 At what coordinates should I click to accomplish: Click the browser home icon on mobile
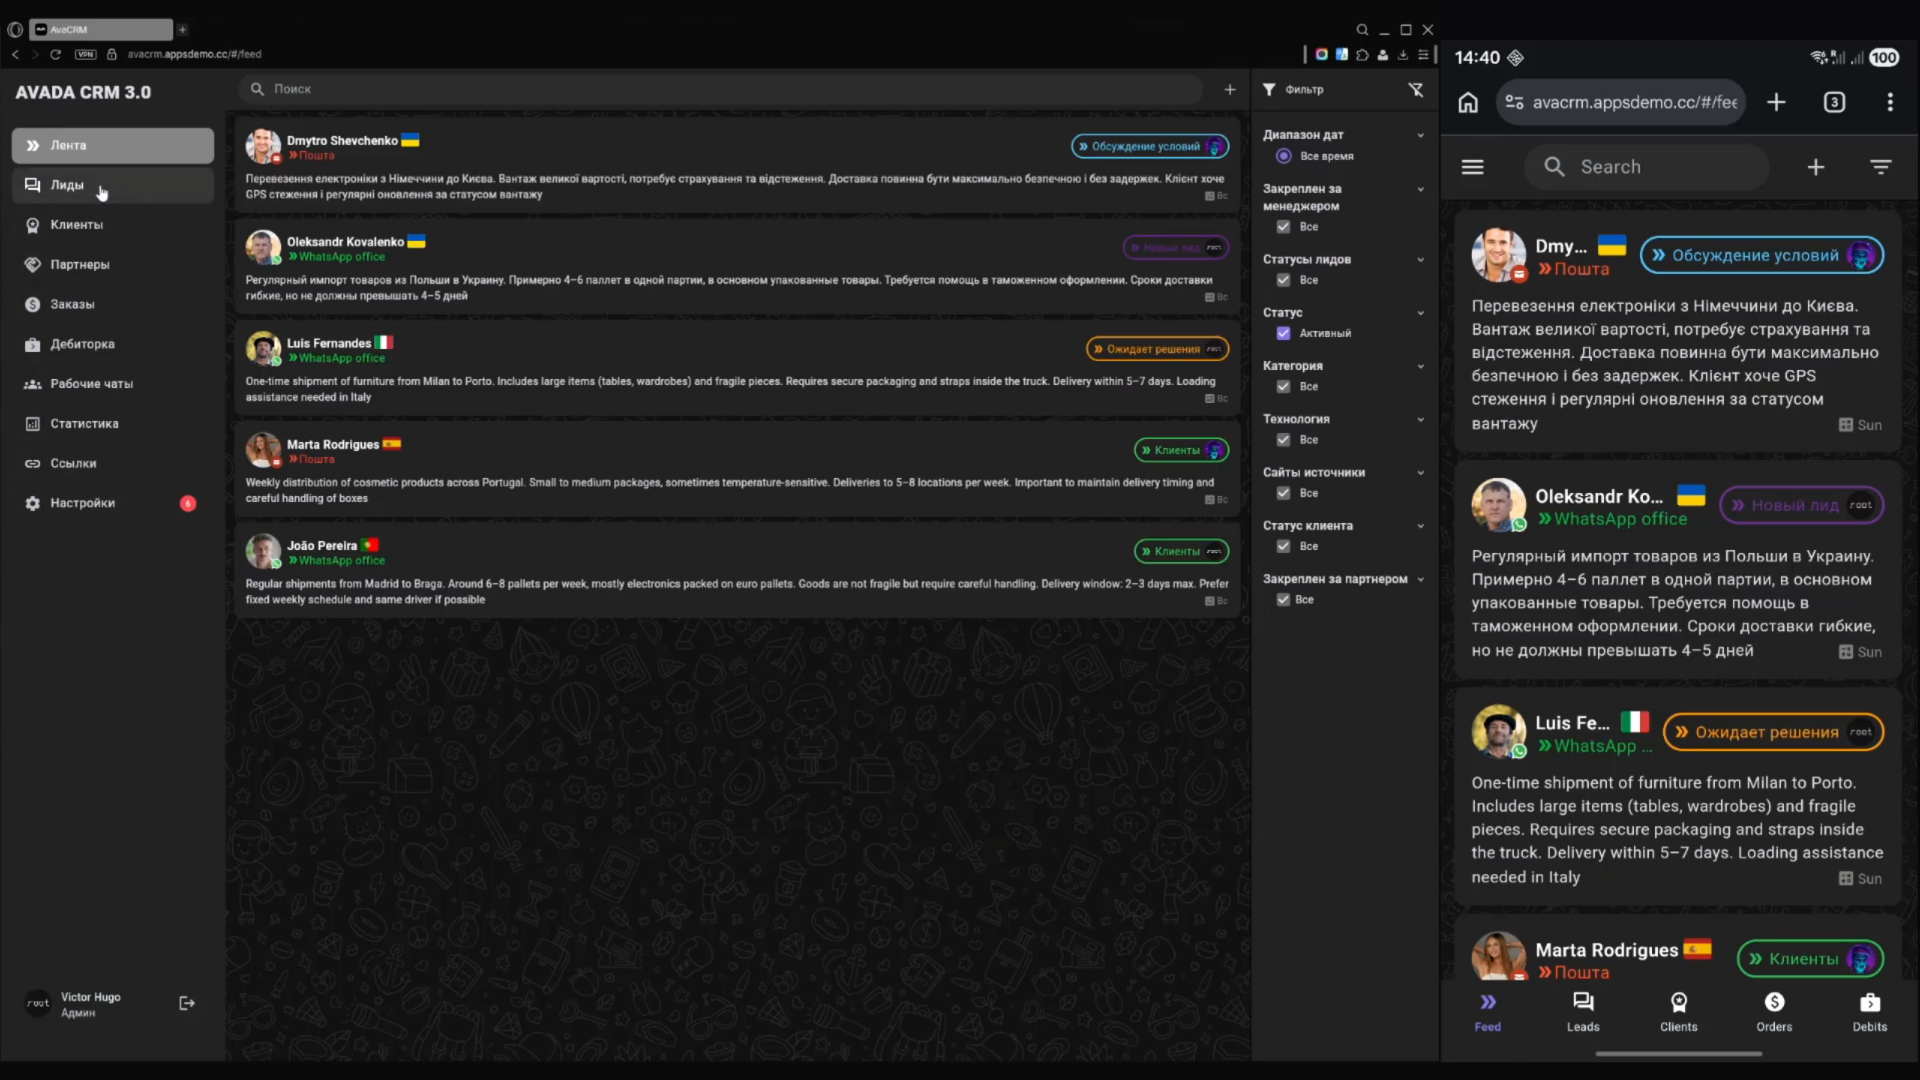pyautogui.click(x=1468, y=102)
